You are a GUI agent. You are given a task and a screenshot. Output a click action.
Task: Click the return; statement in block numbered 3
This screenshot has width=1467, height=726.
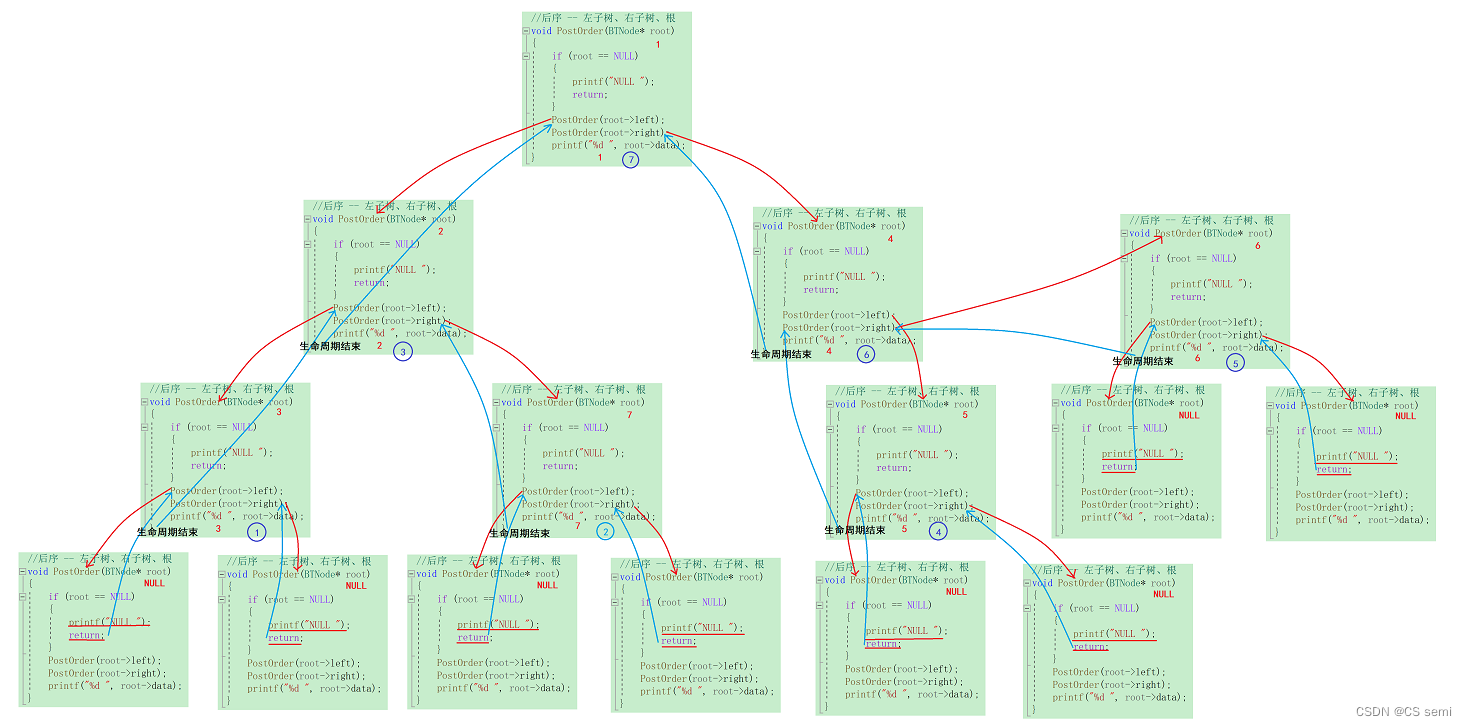(x=207, y=466)
